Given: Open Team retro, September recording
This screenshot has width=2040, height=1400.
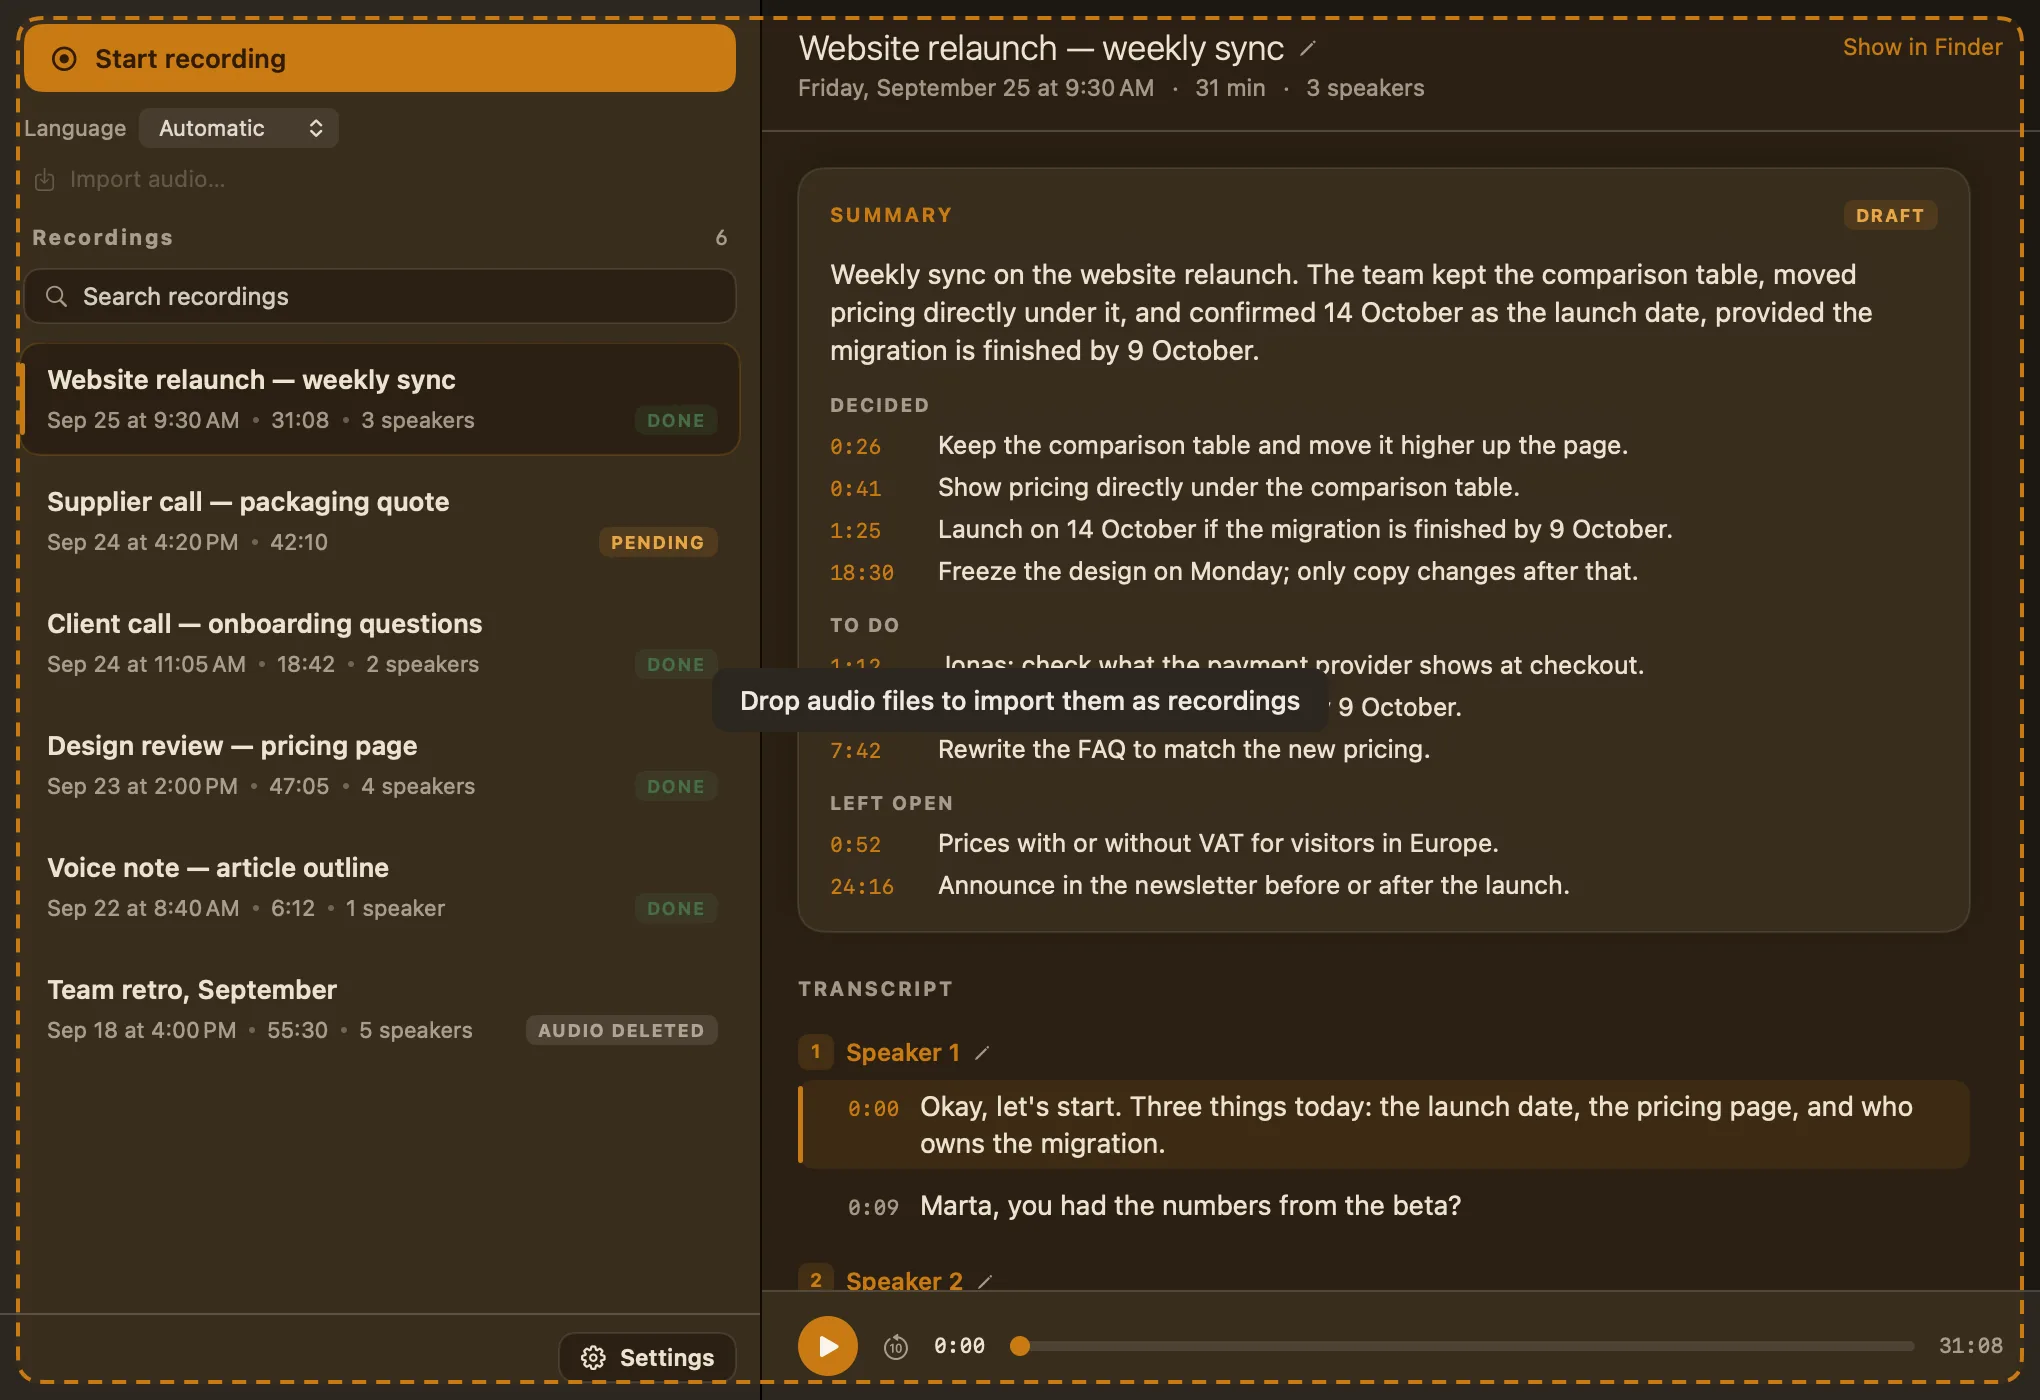Looking at the screenshot, I should (x=380, y=1009).
